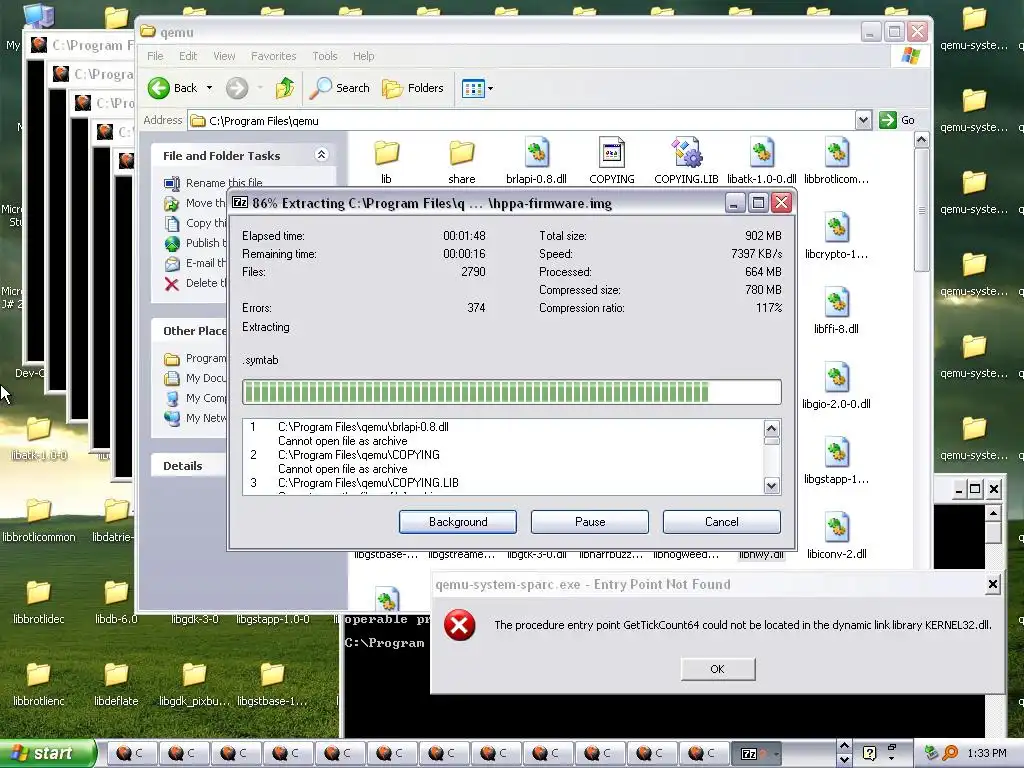Select libatk-1.0-0.dll file icon
Image resolution: width=1024 pixels, height=768 pixels.
[x=761, y=153]
